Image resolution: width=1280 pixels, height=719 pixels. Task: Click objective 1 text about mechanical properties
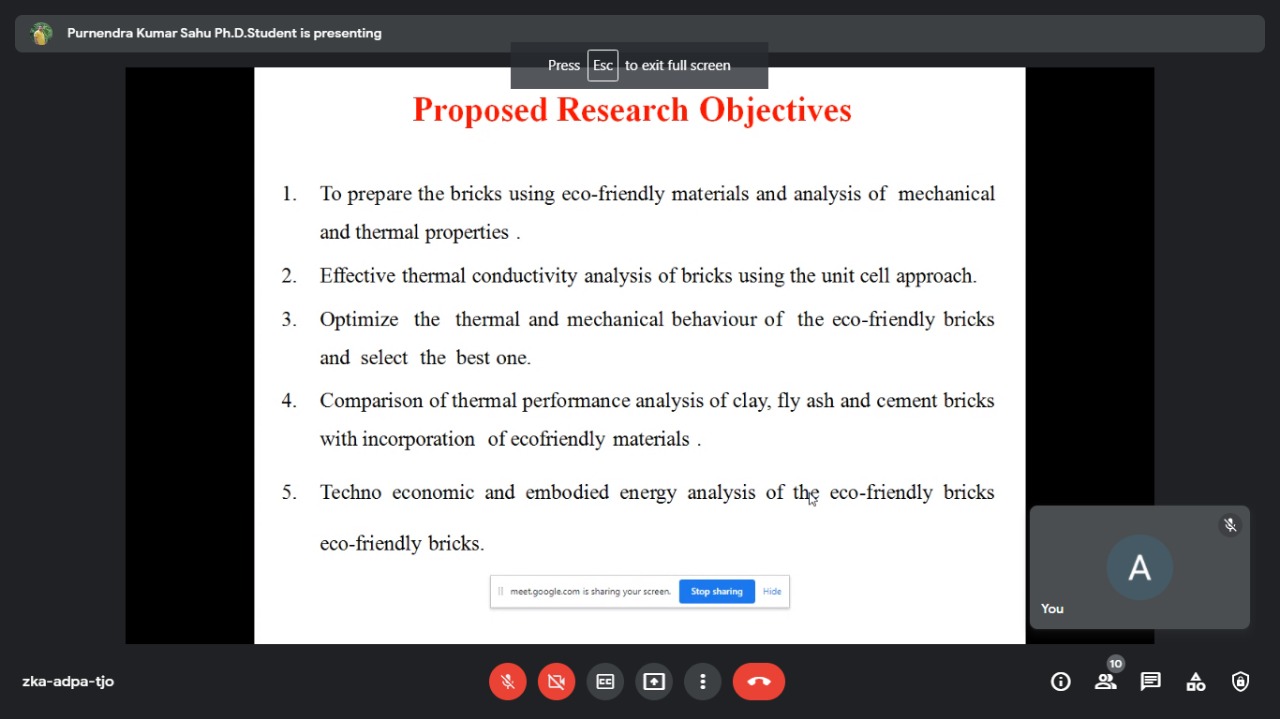[x=657, y=212]
